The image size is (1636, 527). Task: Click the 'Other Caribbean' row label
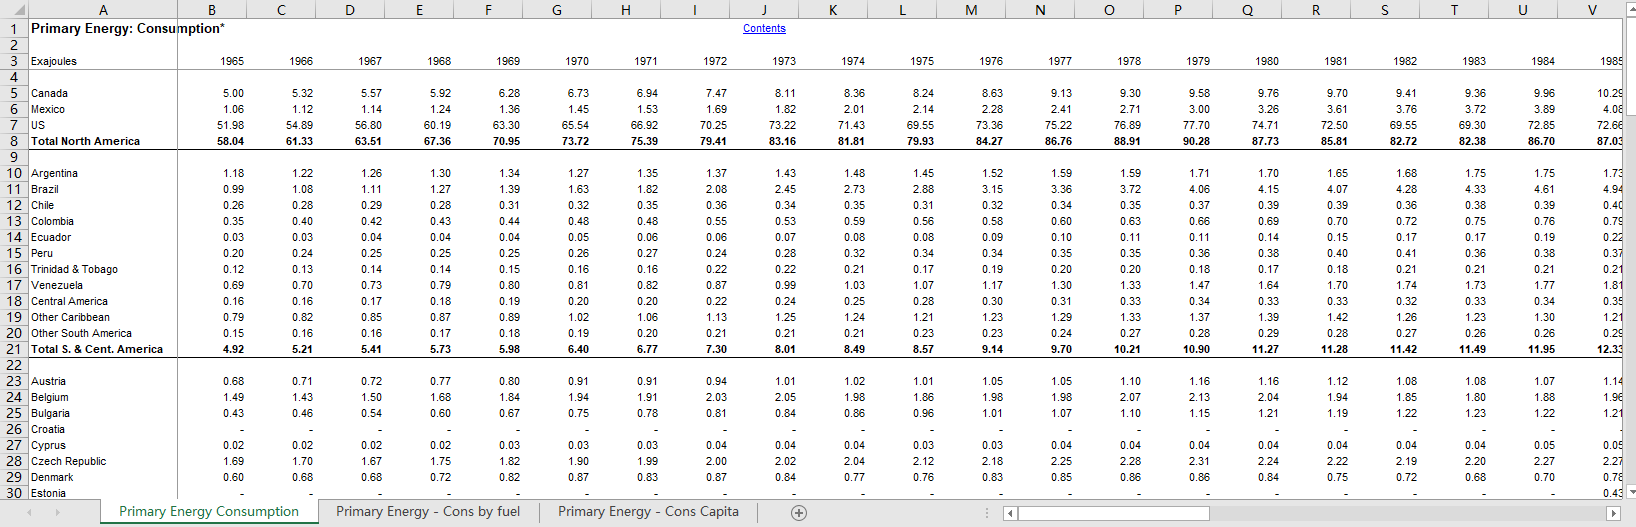tap(70, 317)
